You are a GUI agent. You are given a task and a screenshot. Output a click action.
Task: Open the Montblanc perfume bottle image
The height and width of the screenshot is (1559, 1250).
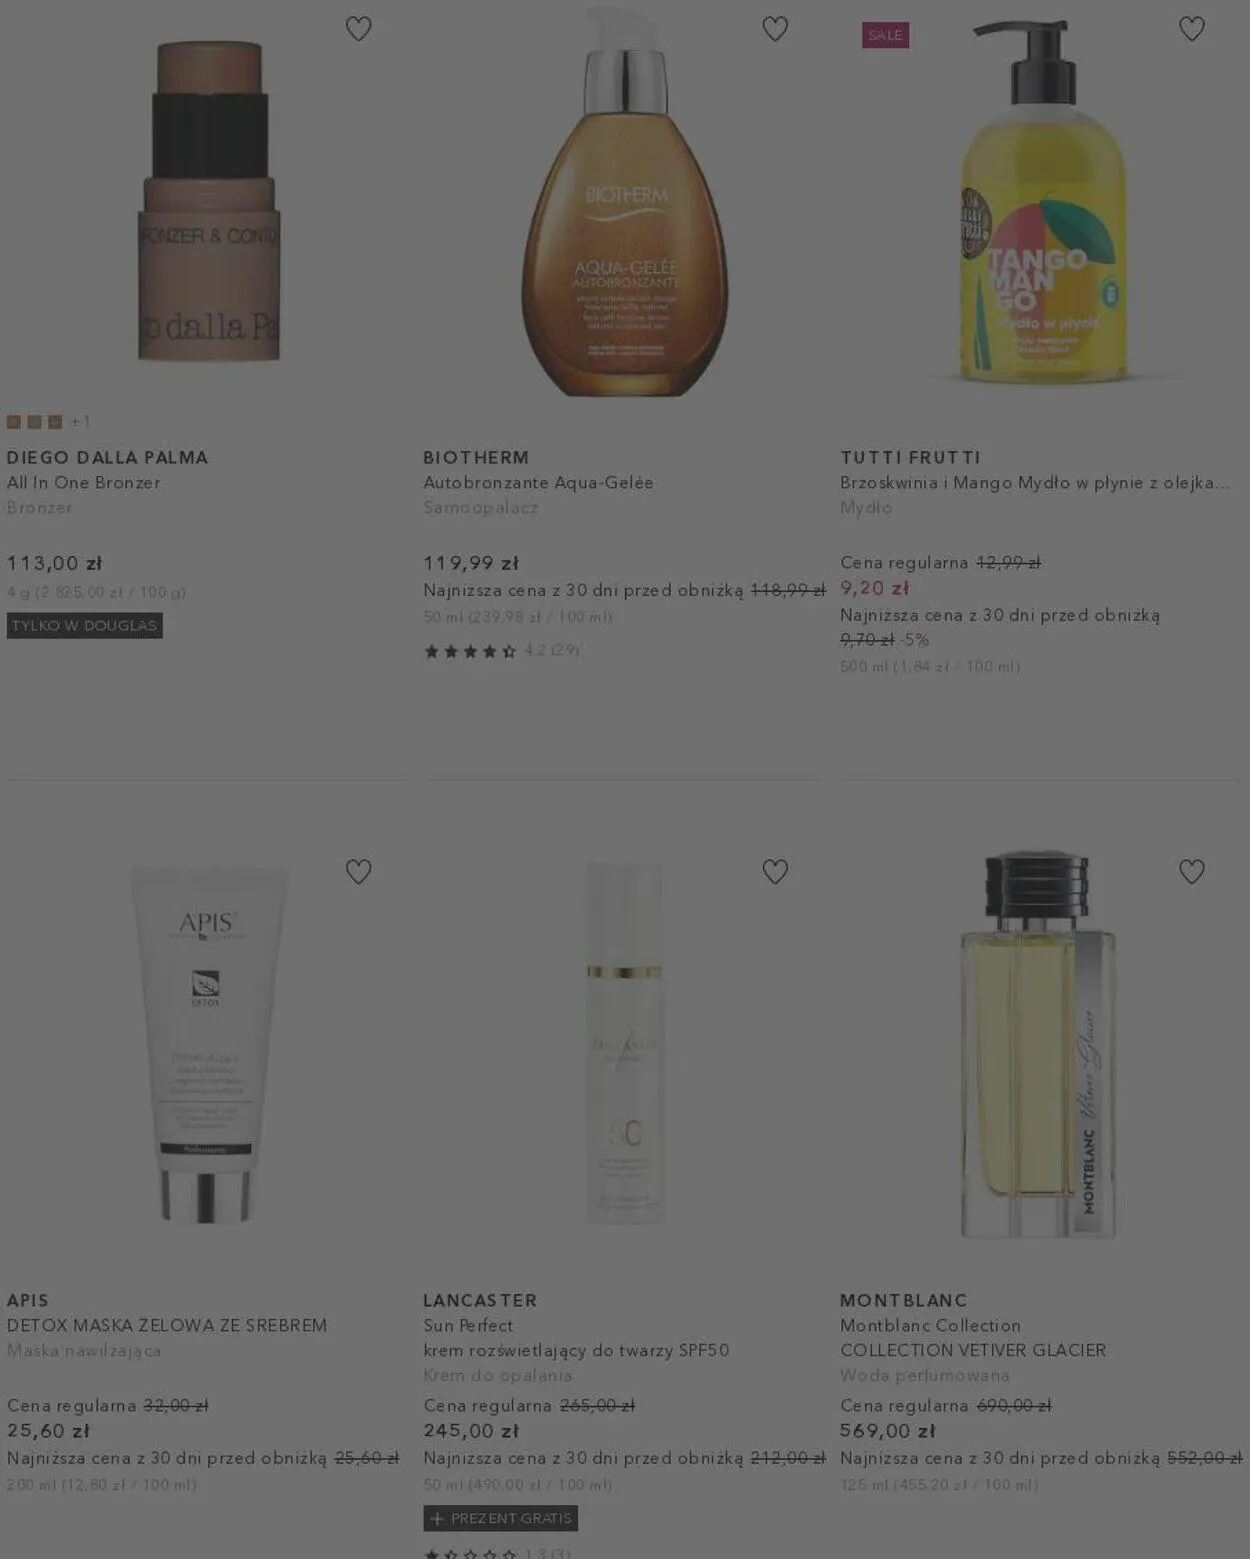1038,1045
